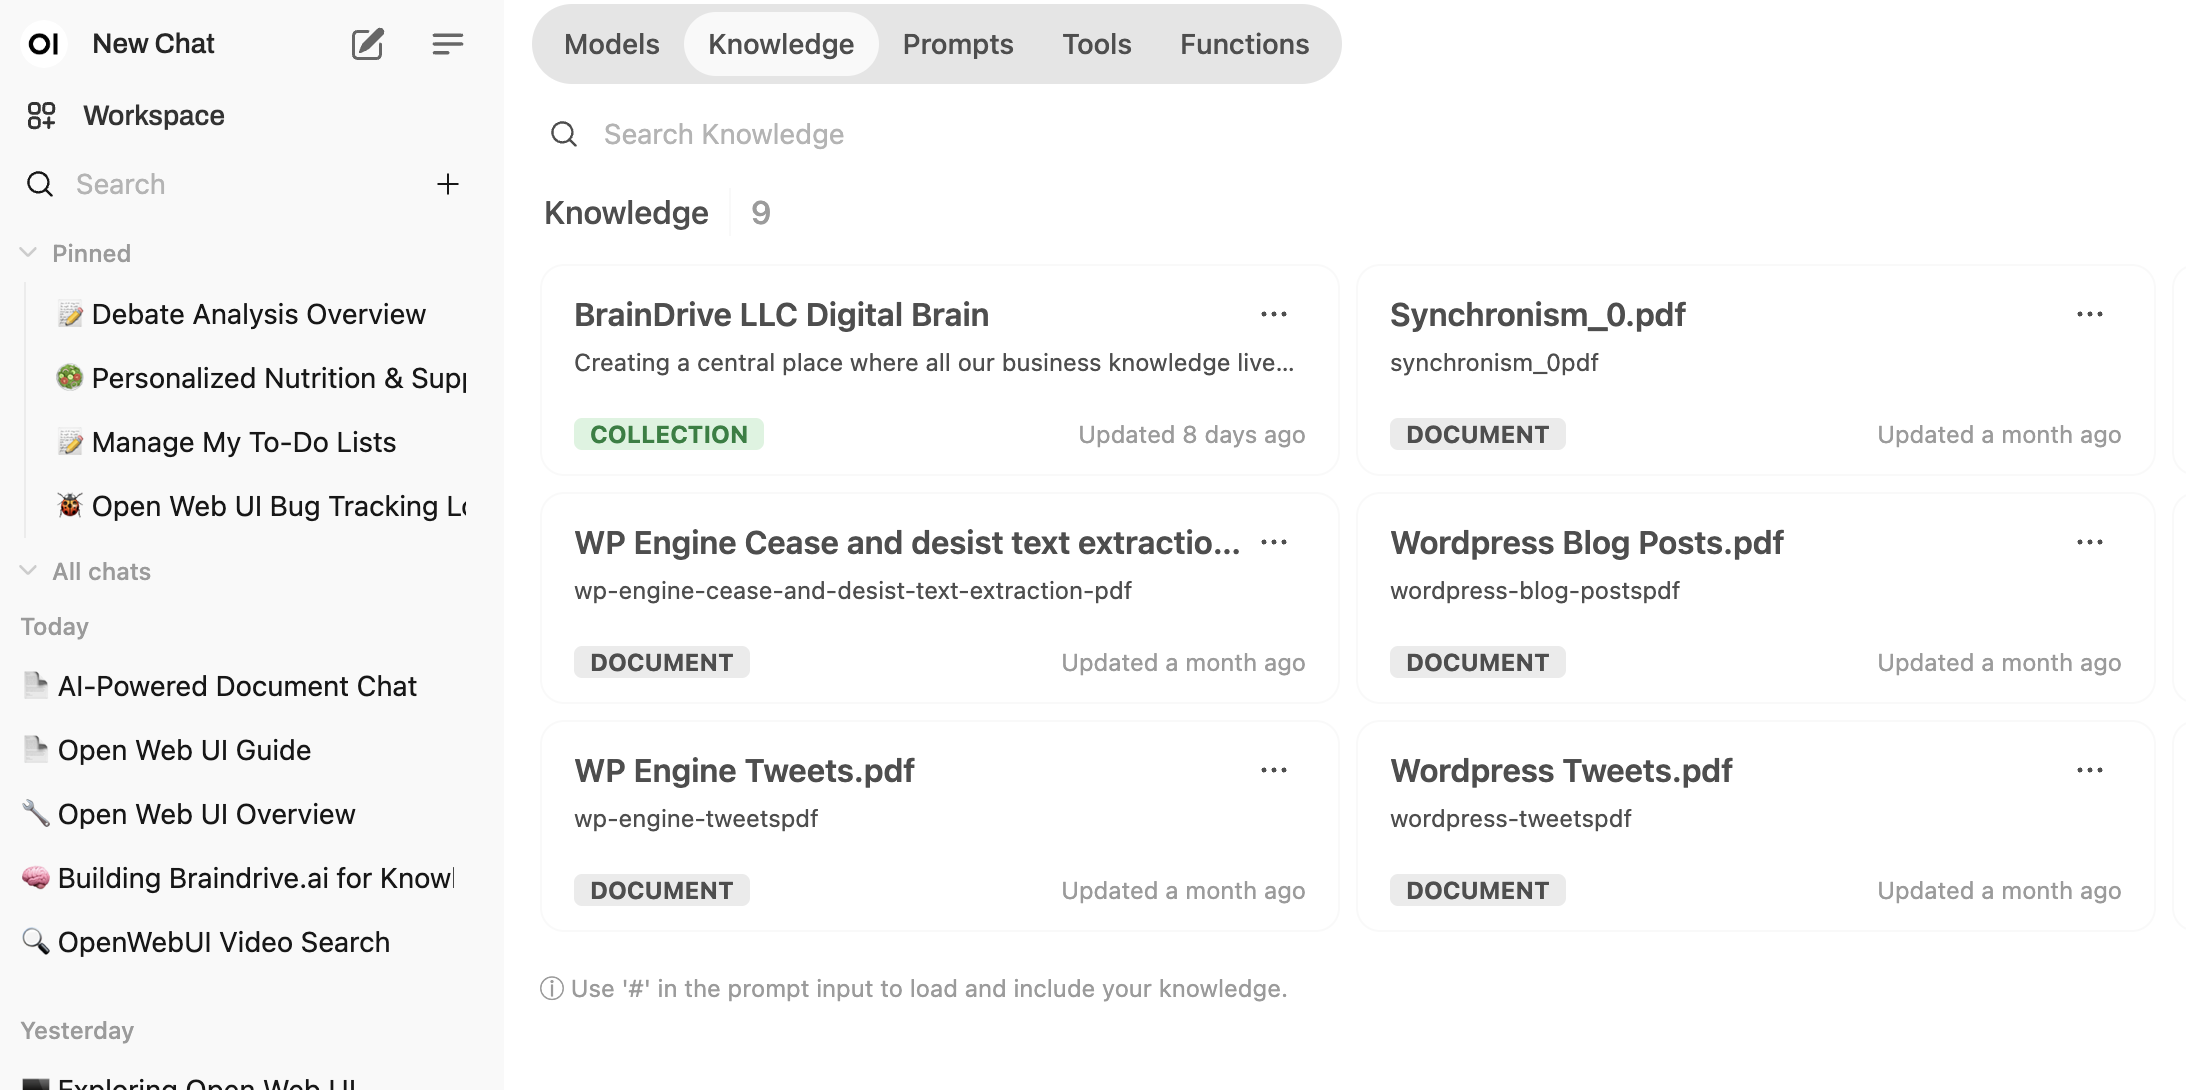Click the Search Knowledge input field

[x=724, y=135]
